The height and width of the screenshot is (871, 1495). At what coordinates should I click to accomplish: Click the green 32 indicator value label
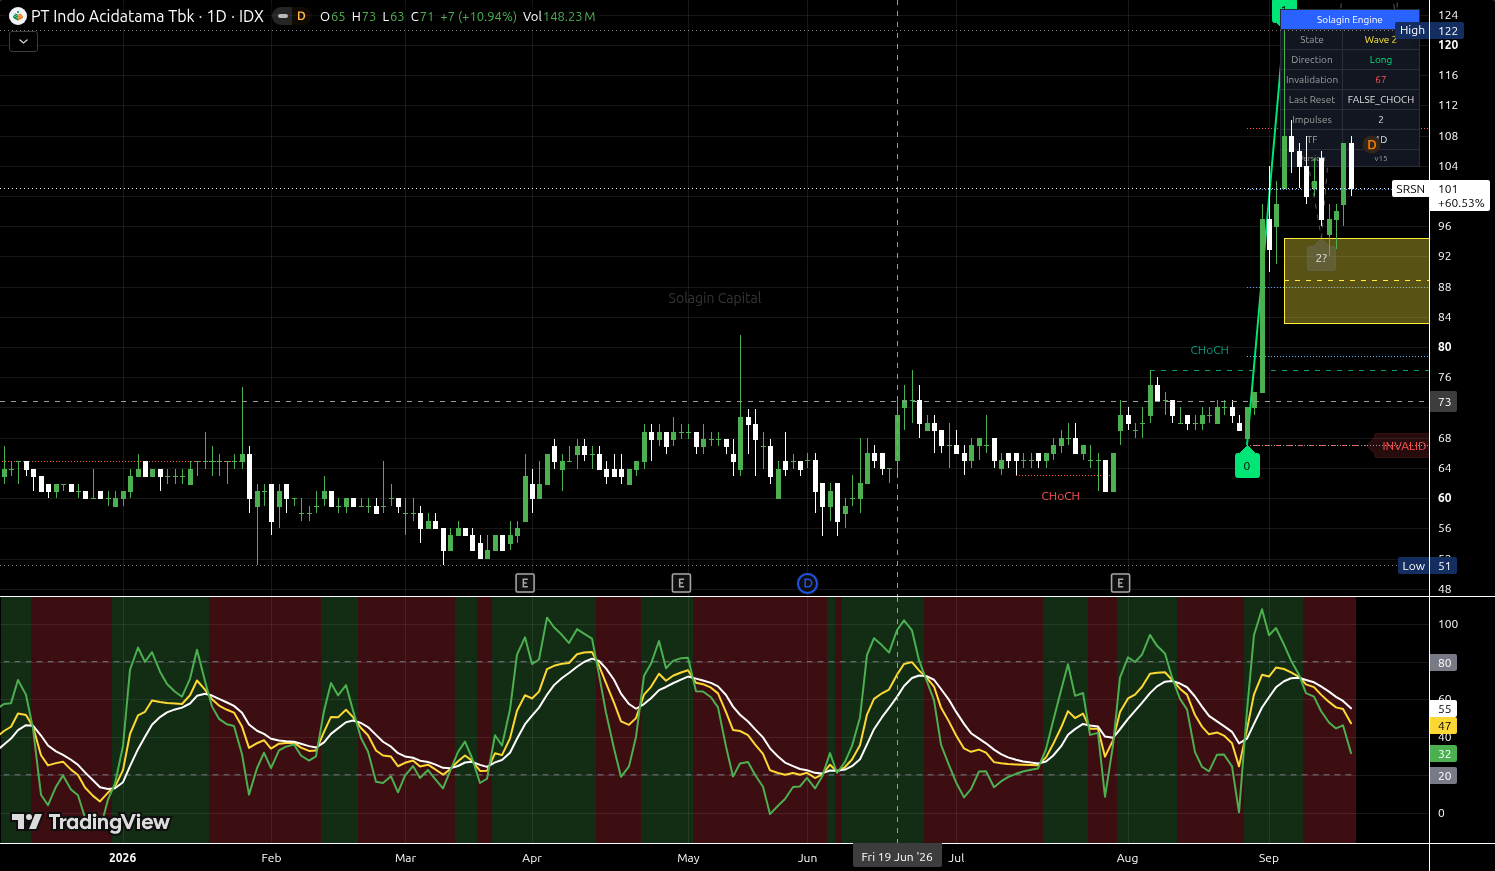pyautogui.click(x=1444, y=754)
